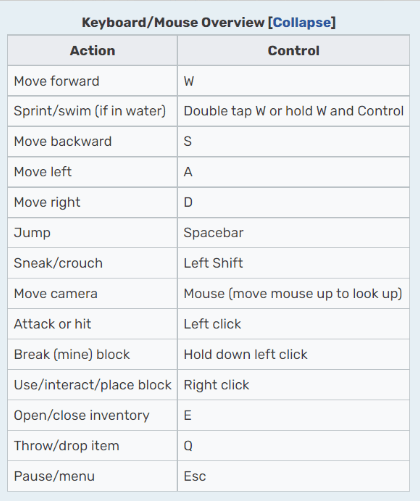Viewport: 420px width, 501px height.
Task: Click the Double tap W control text
Action: tap(293, 111)
